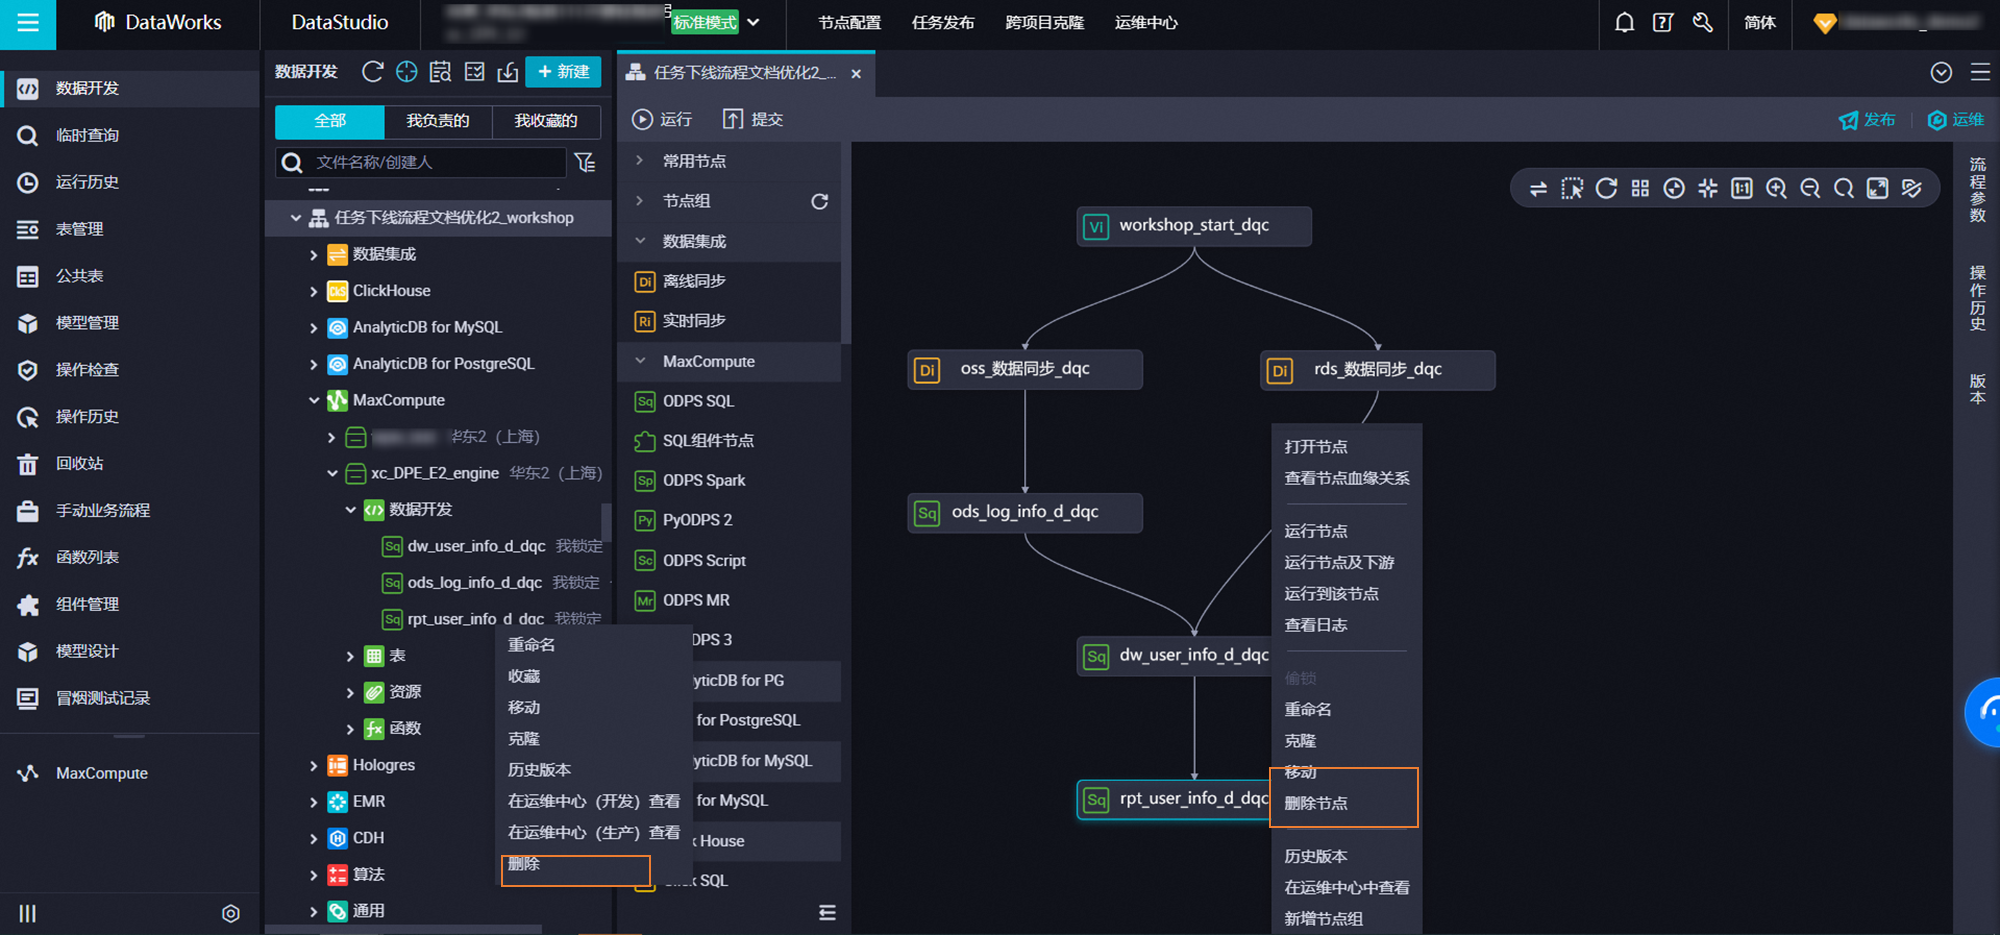Switch filter to 我收藏的

pos(546,121)
